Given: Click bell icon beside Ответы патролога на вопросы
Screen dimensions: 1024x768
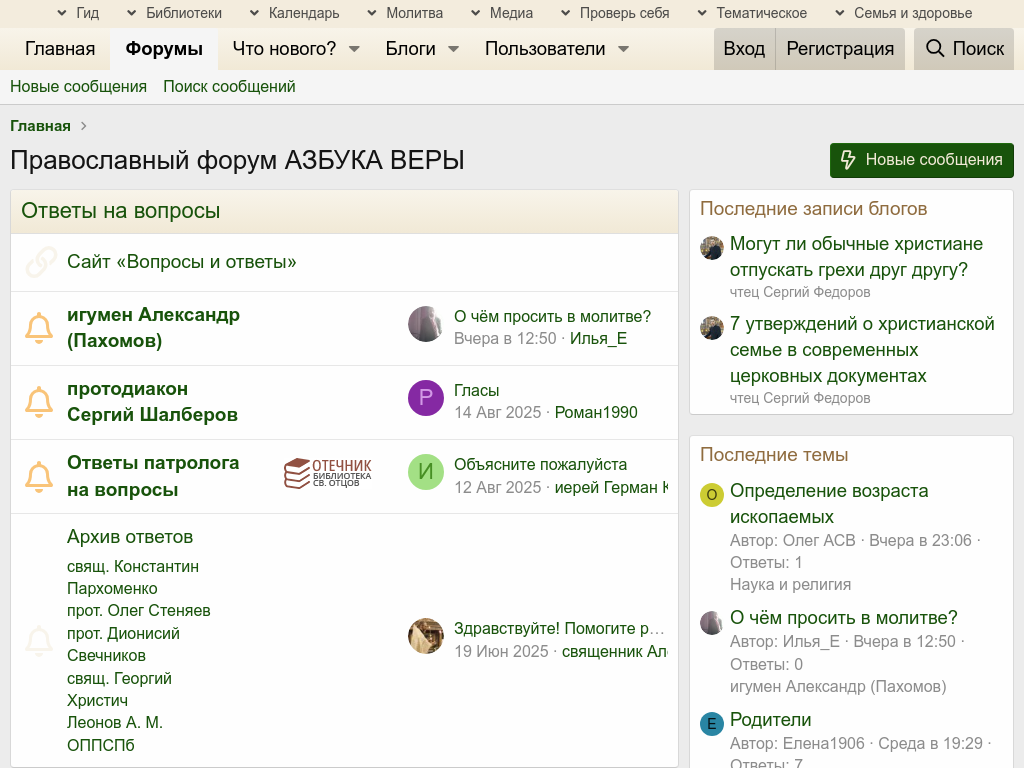Looking at the screenshot, I should [39, 476].
